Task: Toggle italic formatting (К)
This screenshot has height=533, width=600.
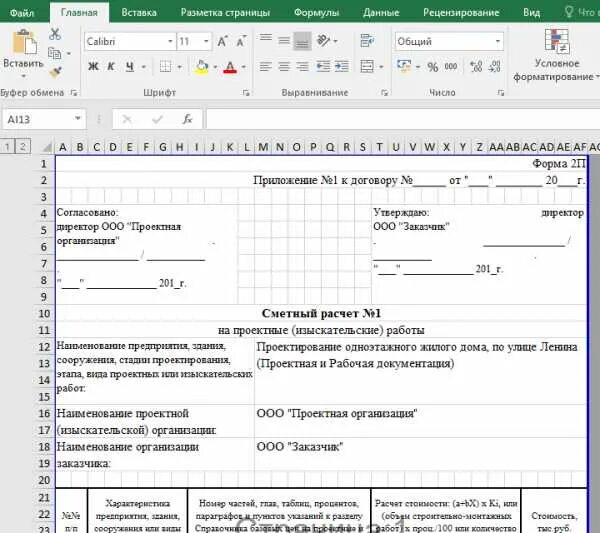Action: 111,67
